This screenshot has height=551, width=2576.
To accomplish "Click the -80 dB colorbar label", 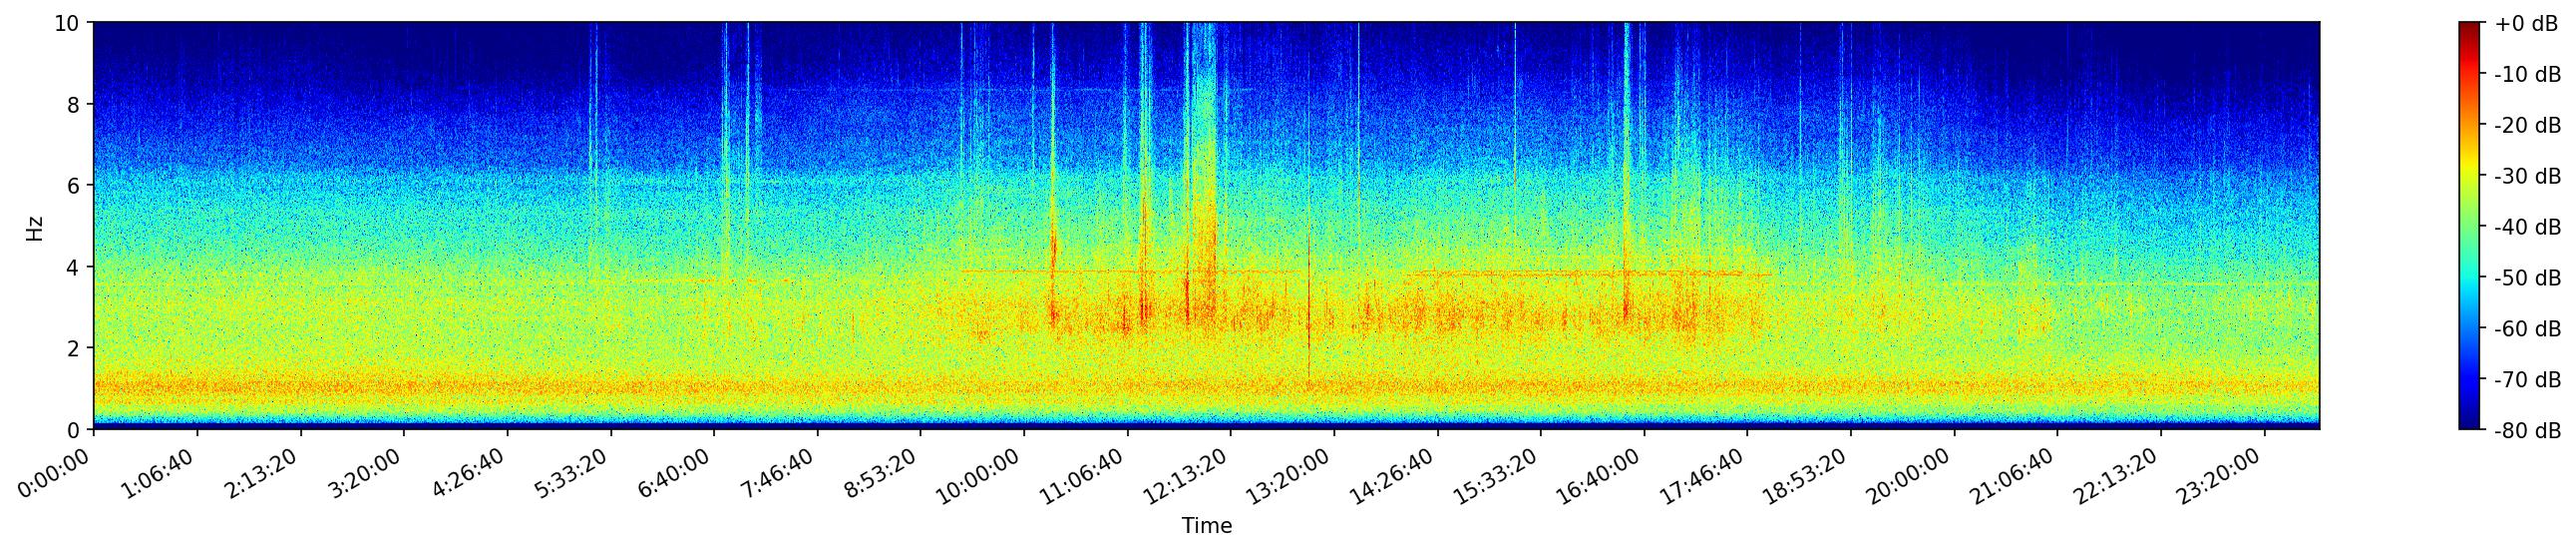I will pos(2527,431).
